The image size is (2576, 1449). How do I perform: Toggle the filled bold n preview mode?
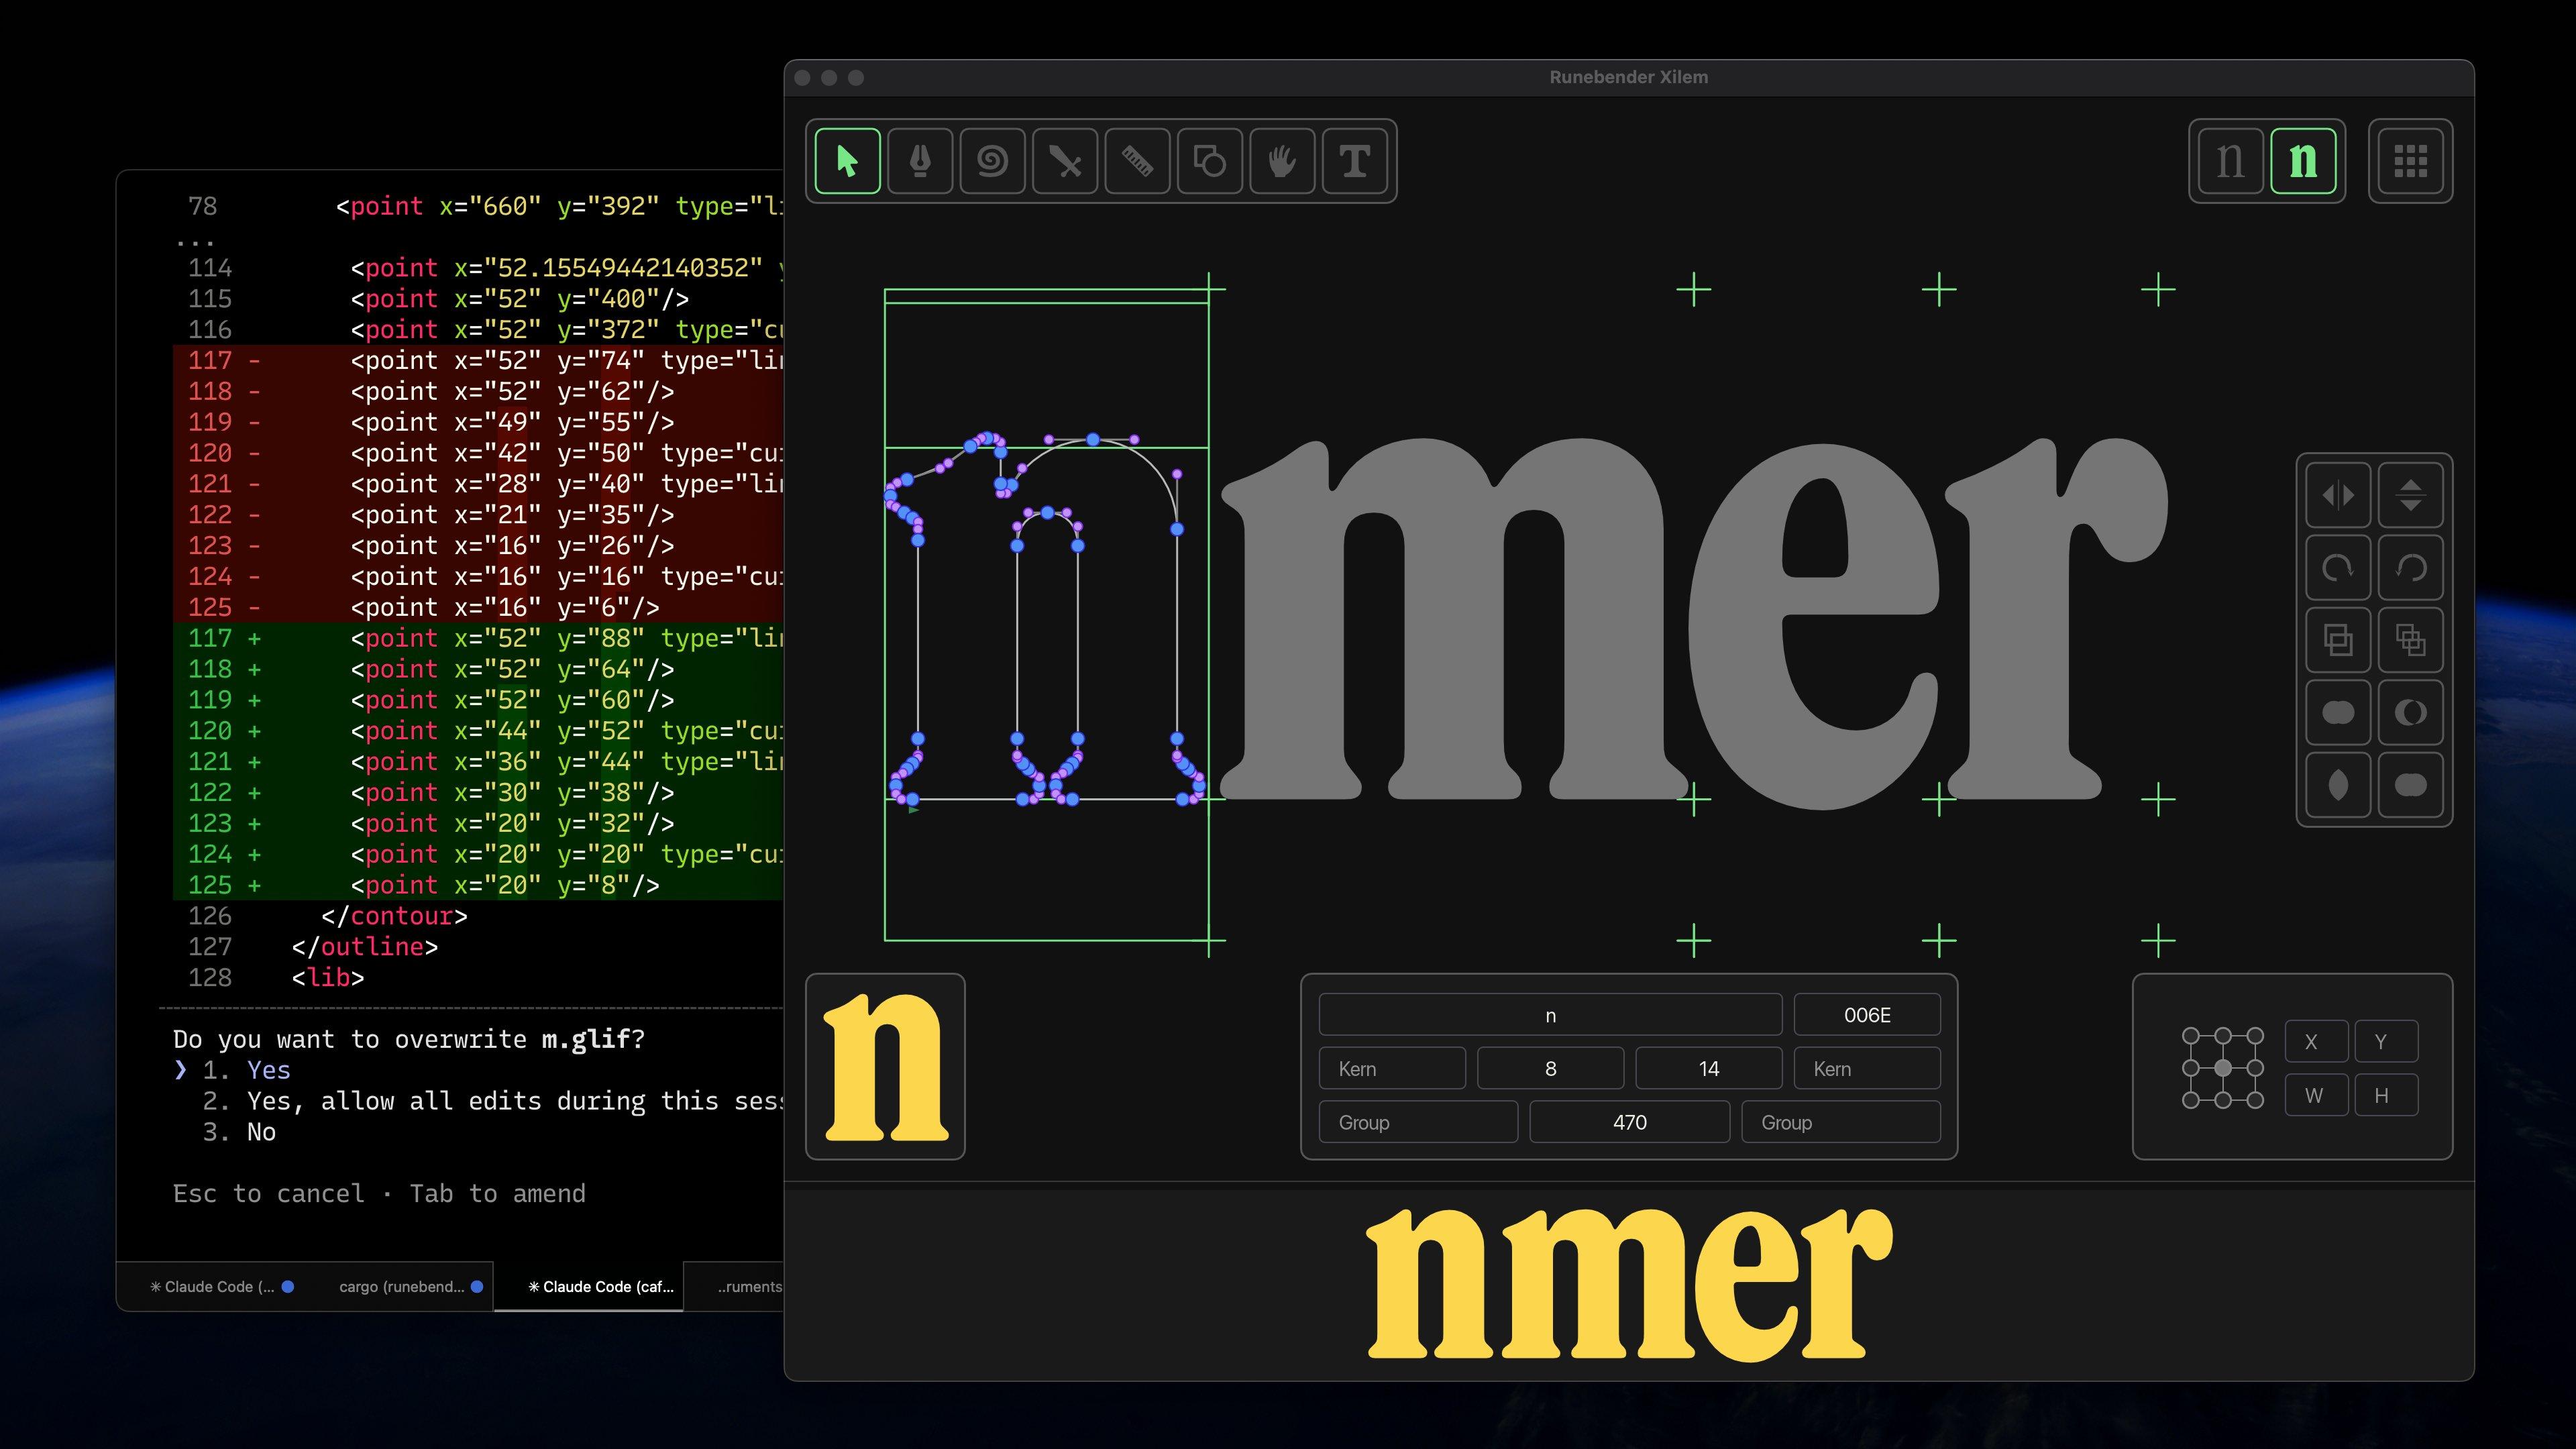pos(2303,161)
